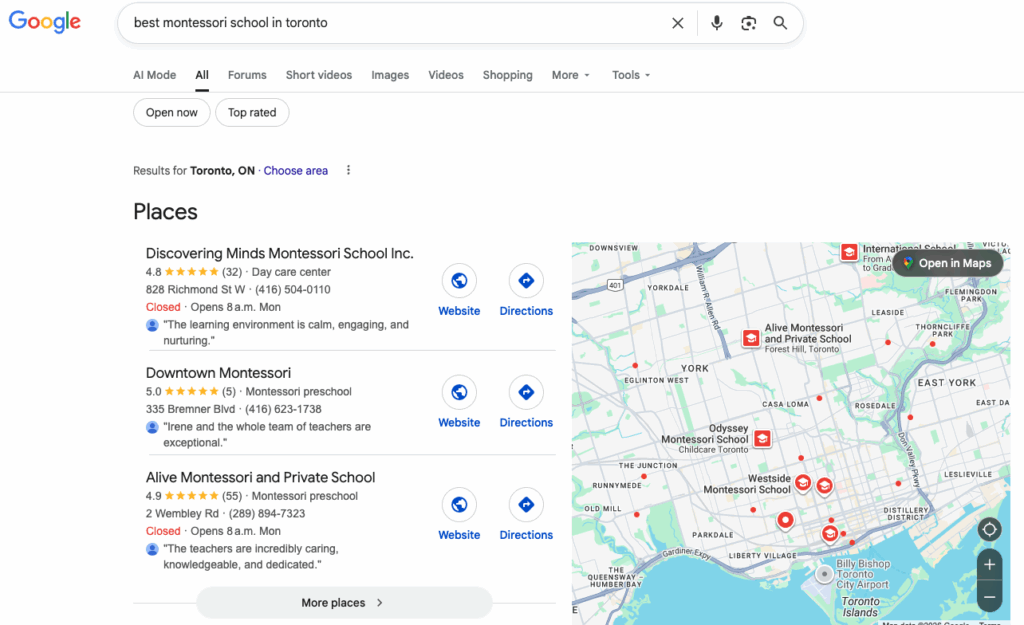Toggle the Top rated filter chip
1024x625 pixels.
pyautogui.click(x=252, y=112)
